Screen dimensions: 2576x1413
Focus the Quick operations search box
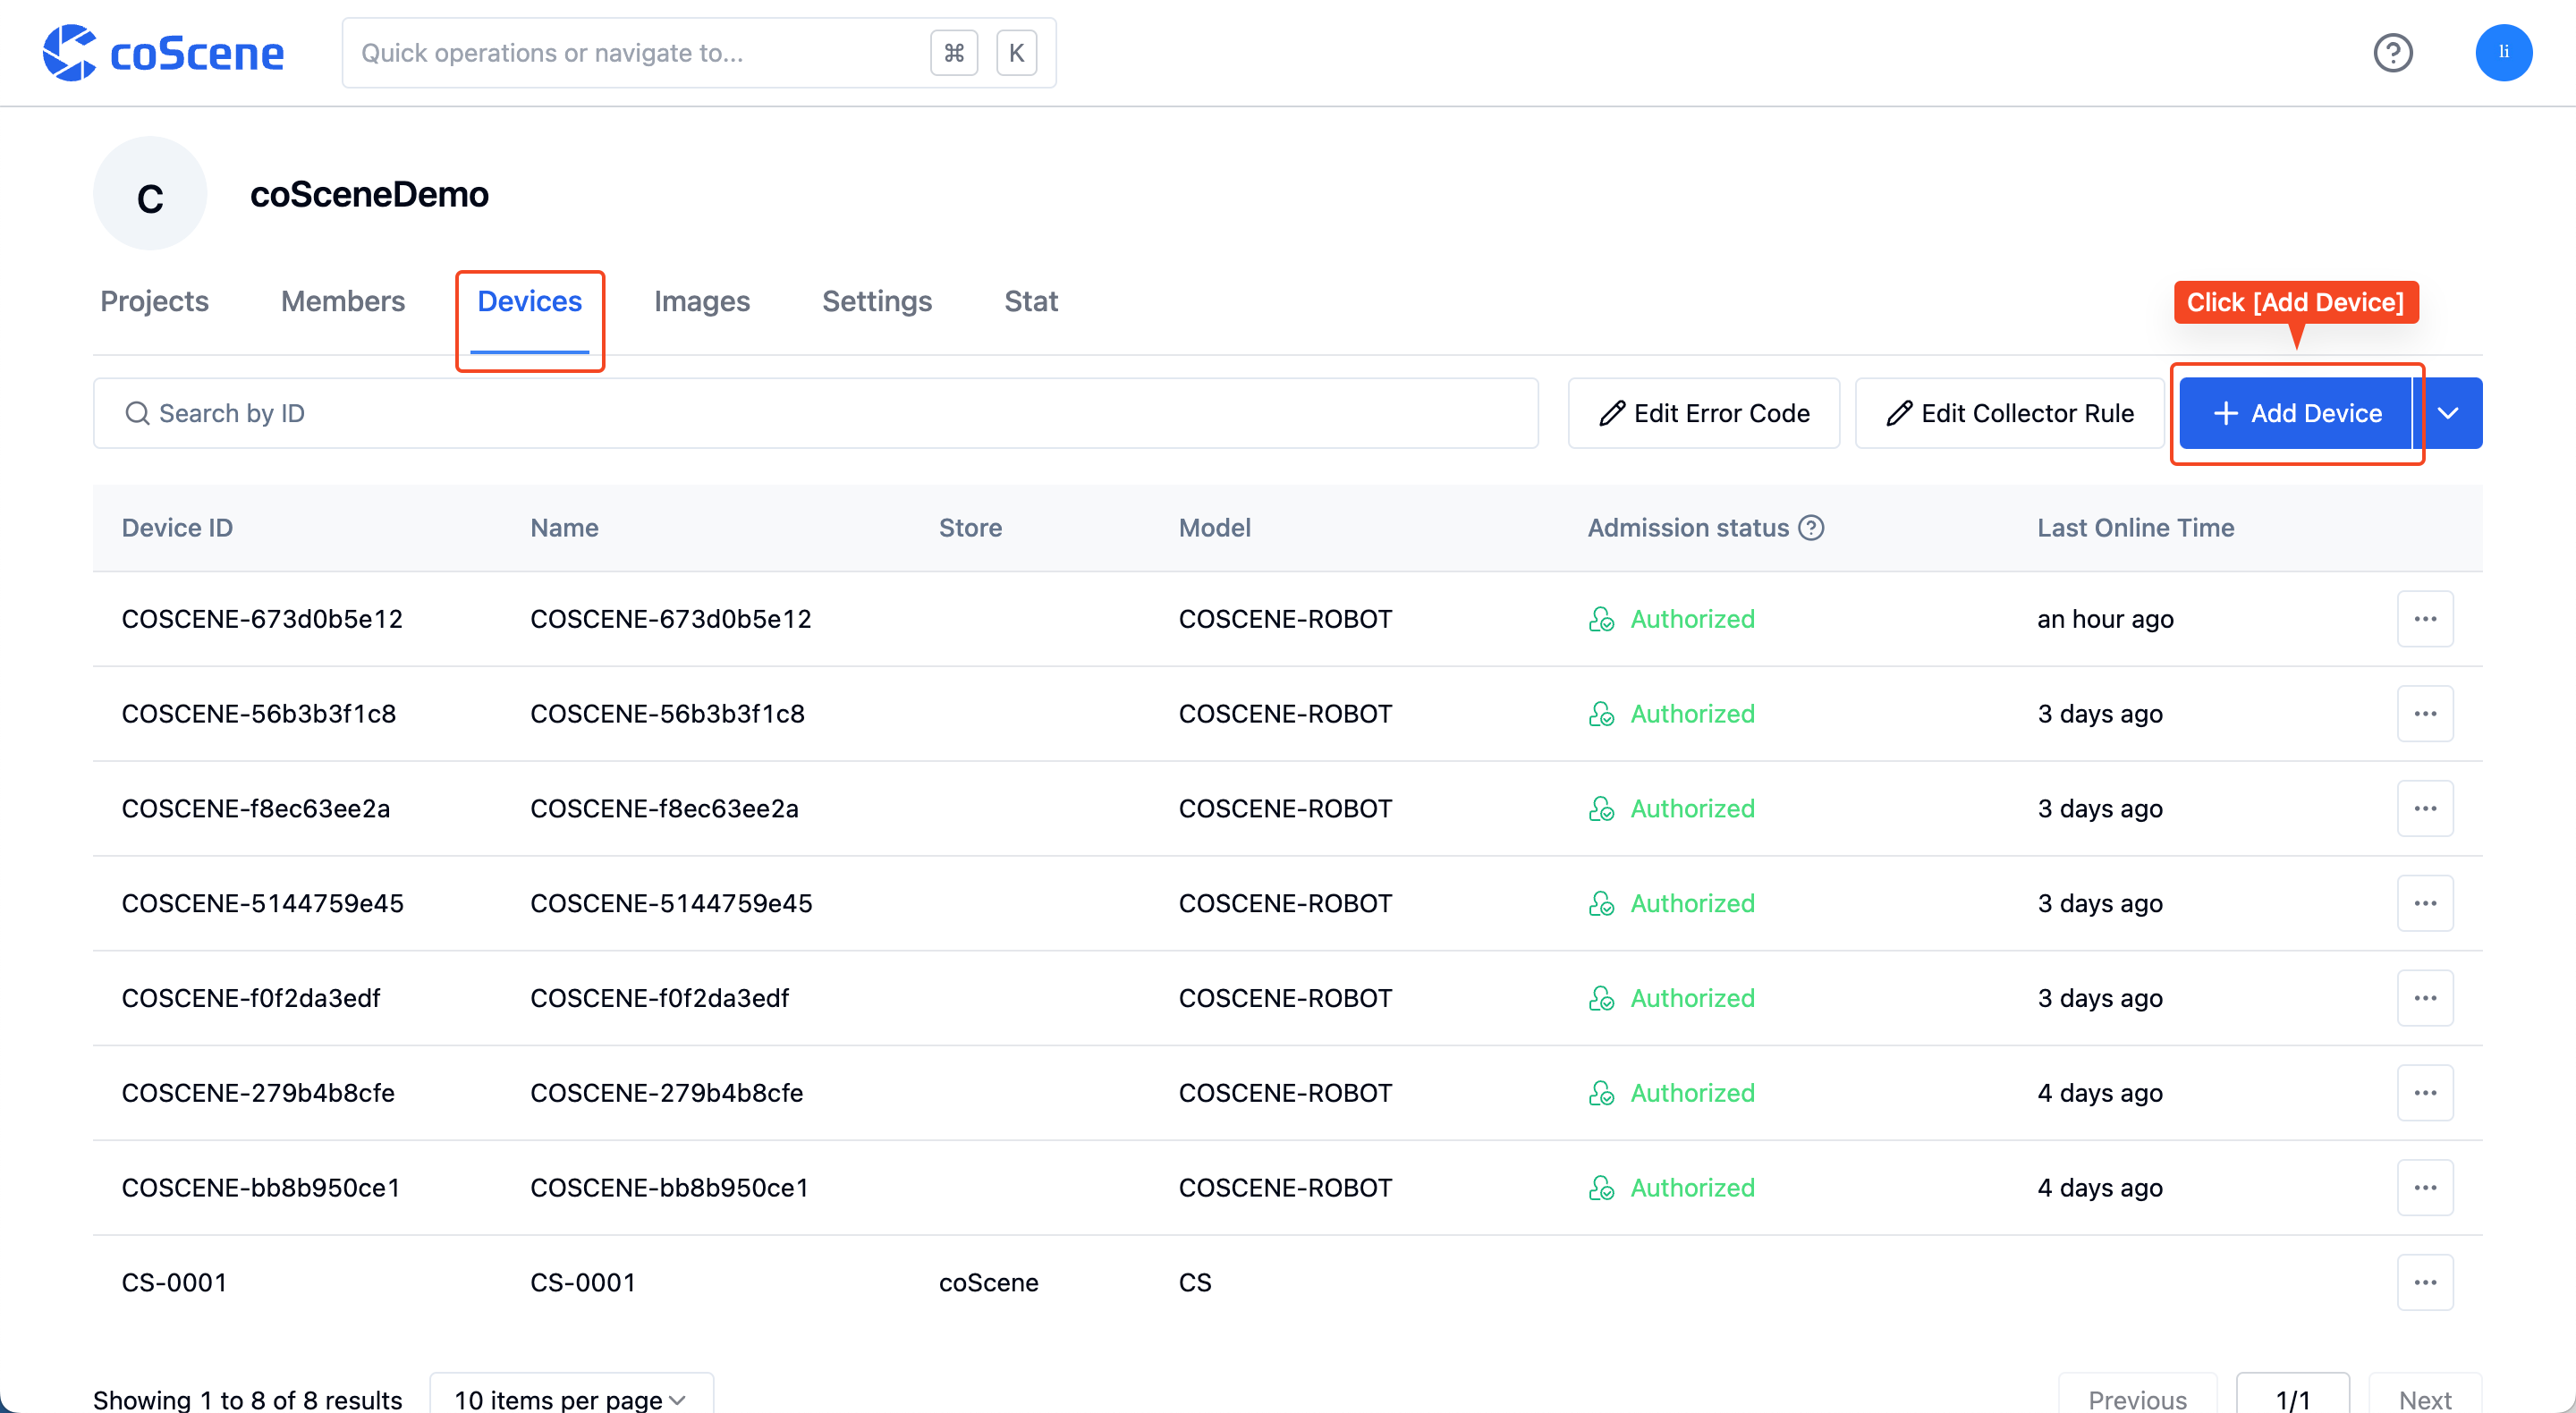[698, 53]
